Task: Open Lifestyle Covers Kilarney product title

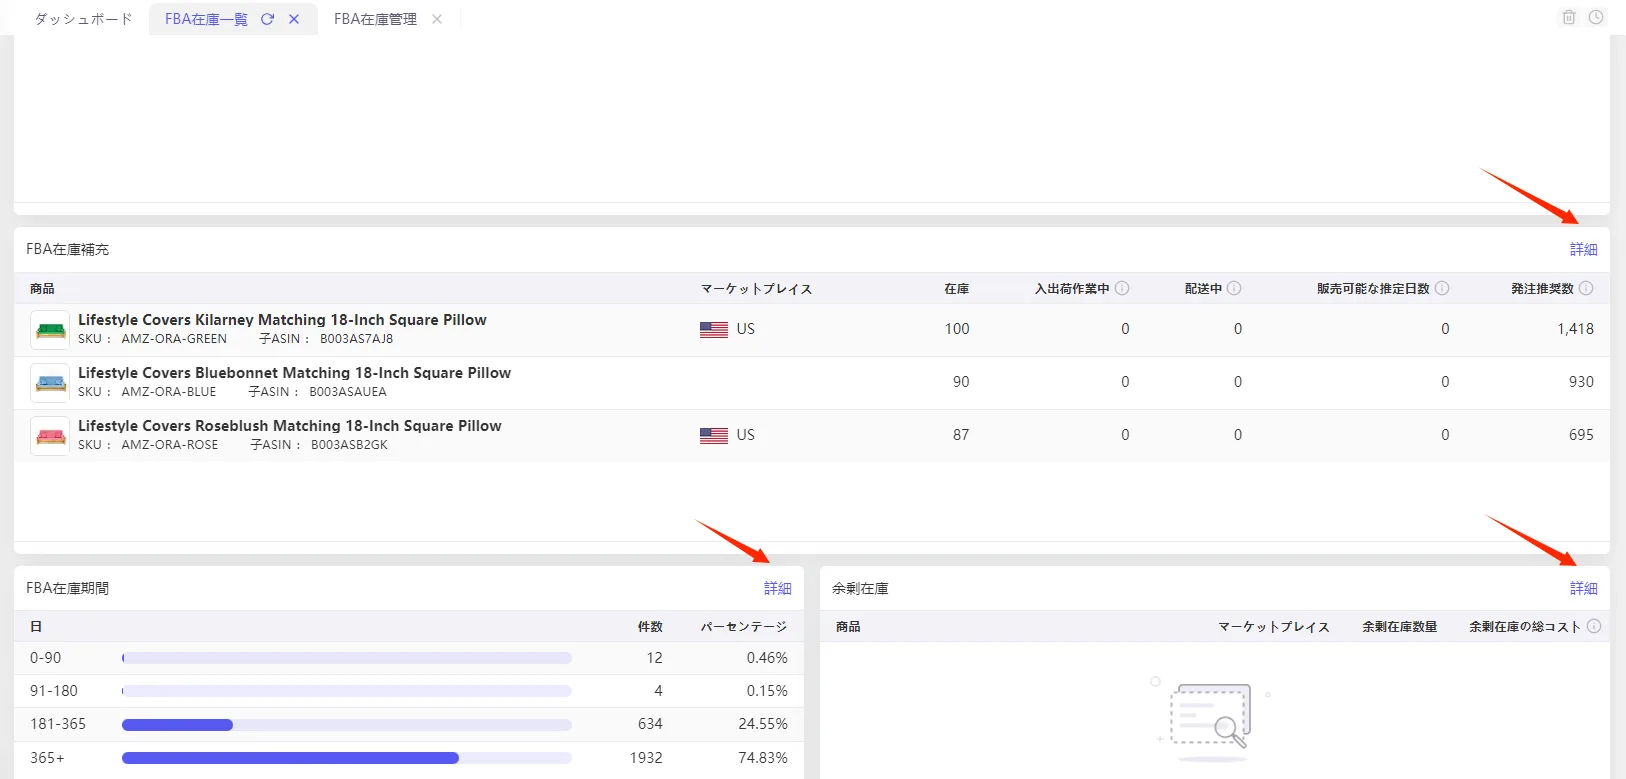Action: [x=282, y=320]
